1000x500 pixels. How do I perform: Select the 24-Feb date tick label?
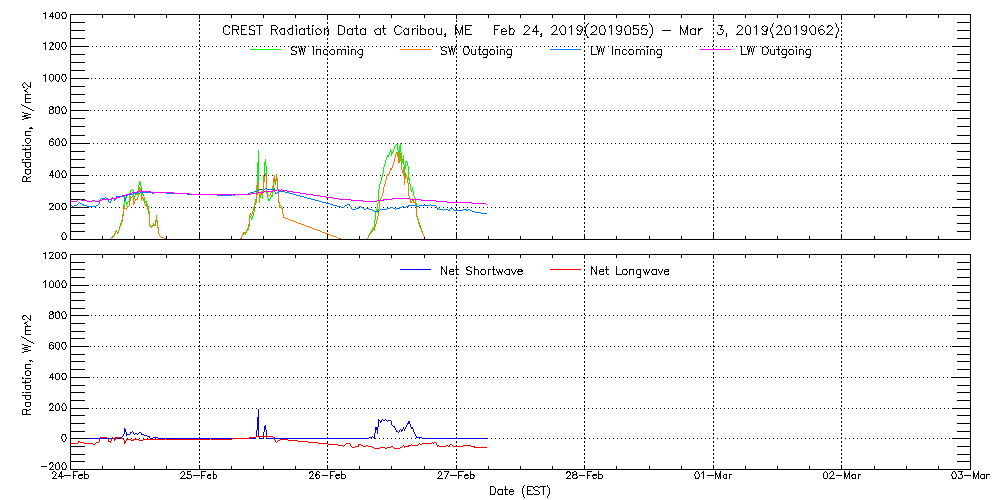(72, 476)
